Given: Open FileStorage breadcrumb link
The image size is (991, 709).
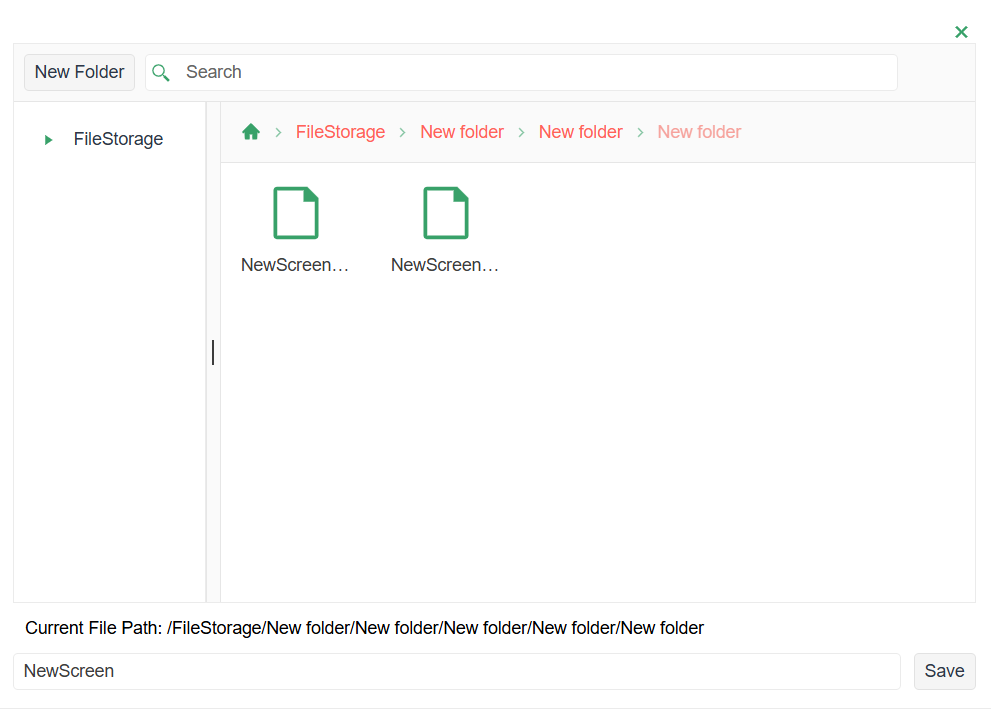Looking at the screenshot, I should [340, 132].
